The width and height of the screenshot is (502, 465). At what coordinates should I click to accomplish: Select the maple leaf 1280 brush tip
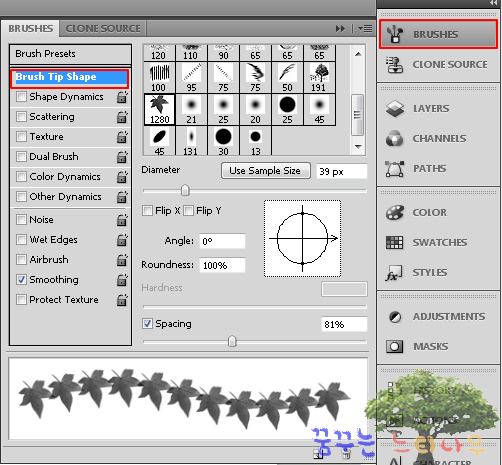(159, 109)
